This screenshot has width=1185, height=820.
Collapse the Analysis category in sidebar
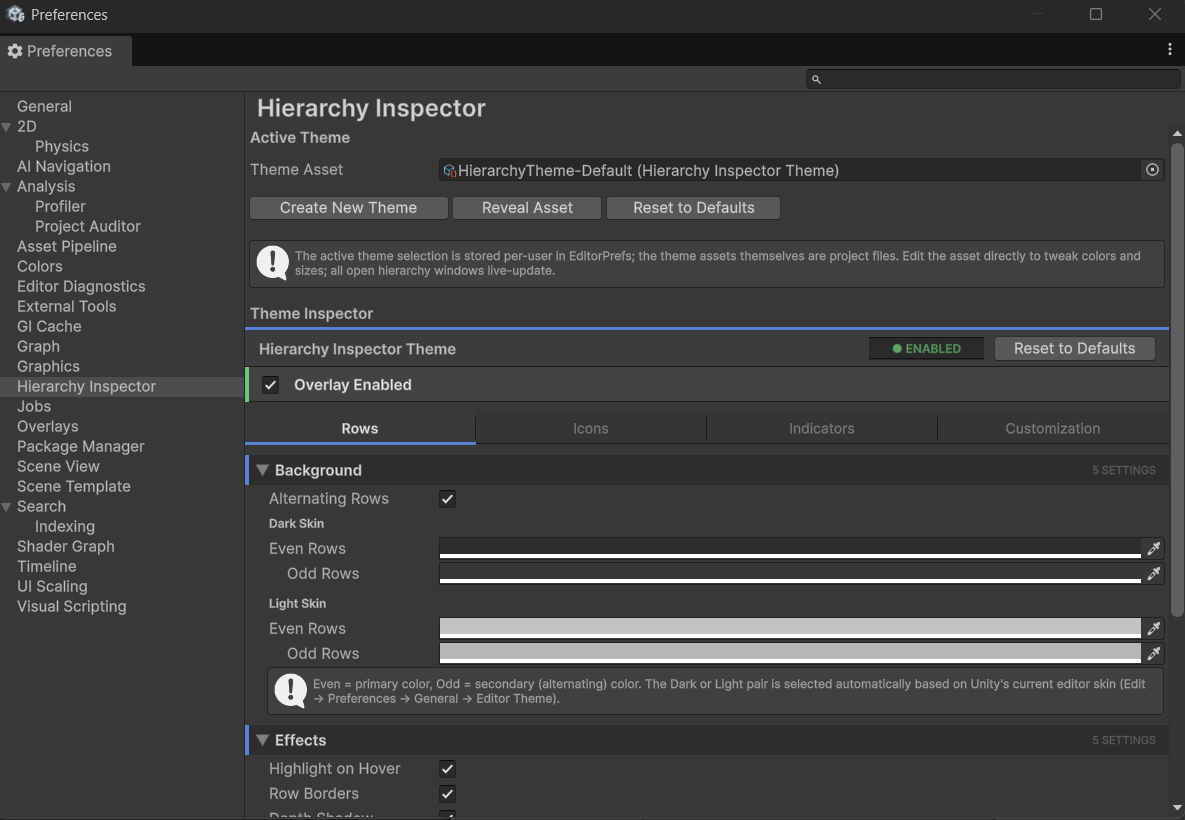(x=7, y=187)
